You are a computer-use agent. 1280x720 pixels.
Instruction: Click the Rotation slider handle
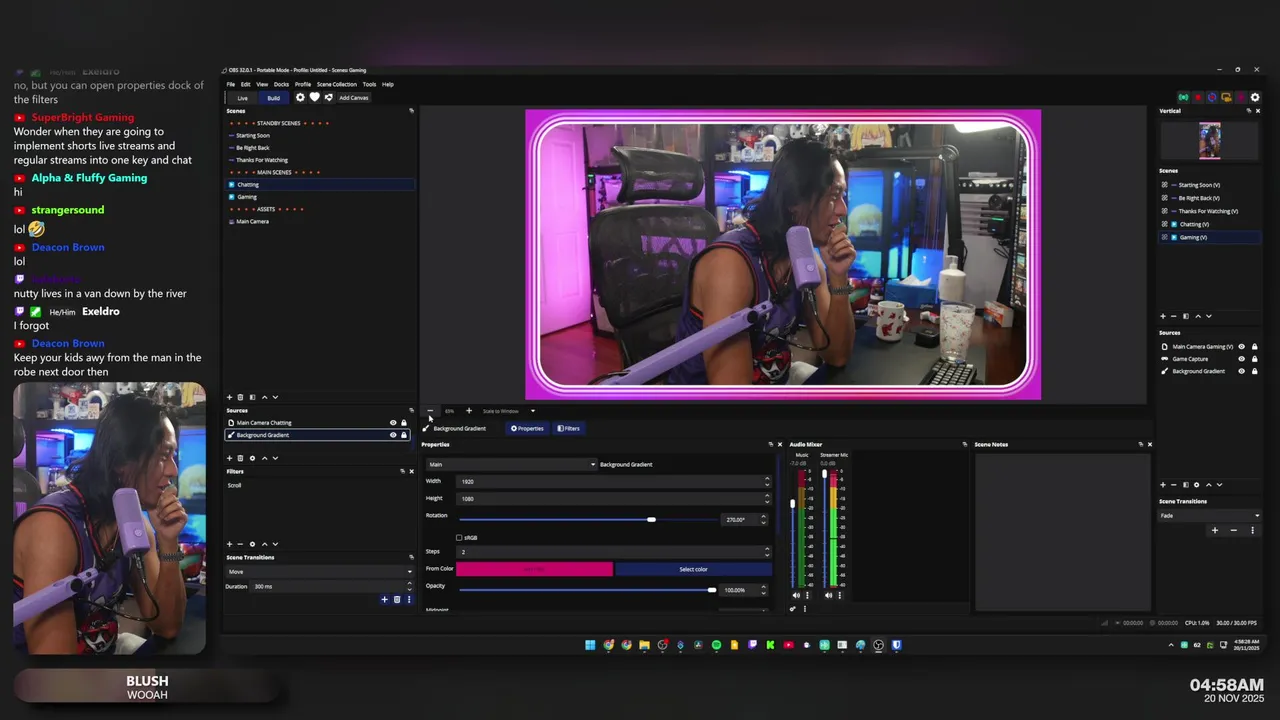tap(651, 520)
